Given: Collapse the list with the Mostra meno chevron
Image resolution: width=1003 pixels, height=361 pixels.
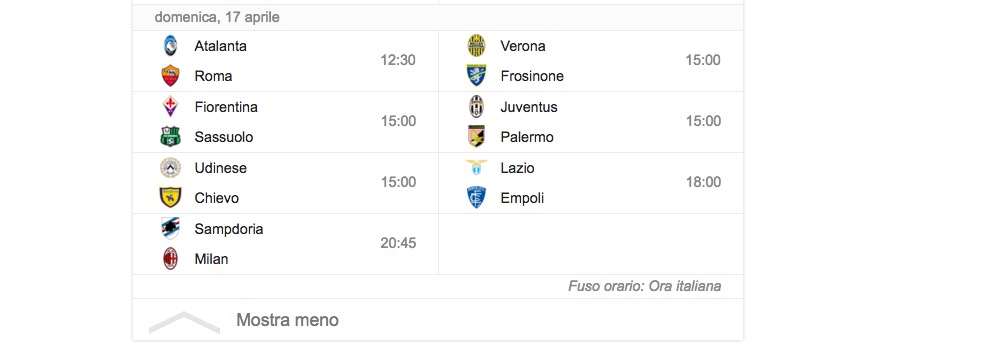Looking at the screenshot, I should [184, 322].
